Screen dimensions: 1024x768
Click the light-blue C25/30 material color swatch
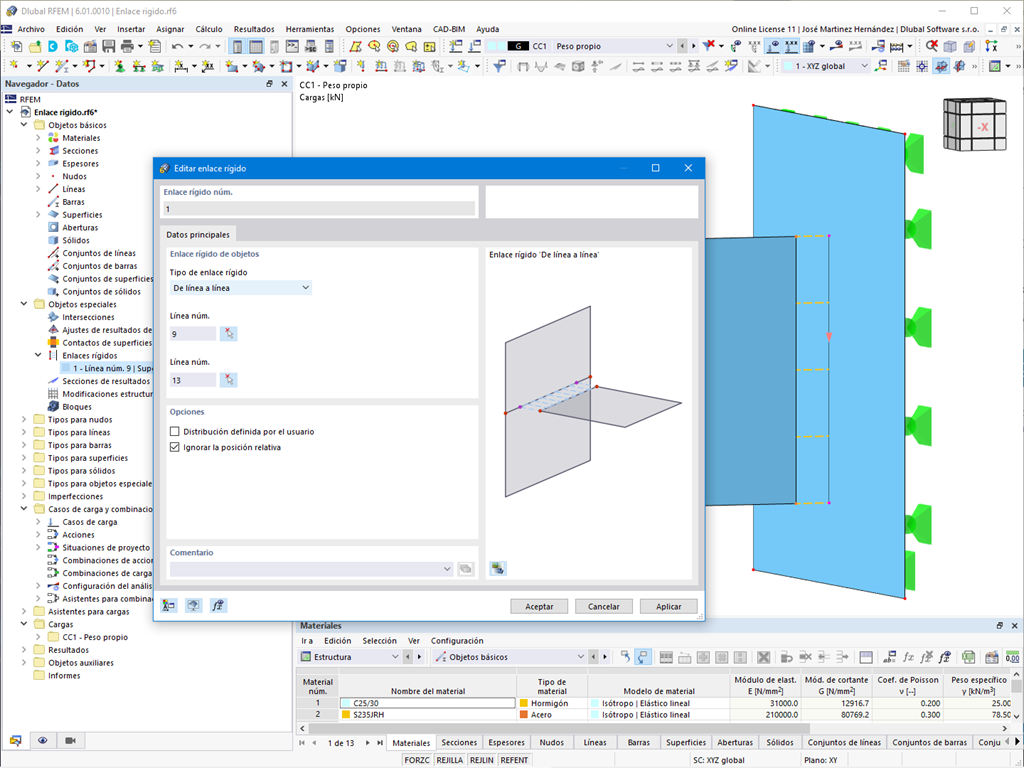[346, 703]
